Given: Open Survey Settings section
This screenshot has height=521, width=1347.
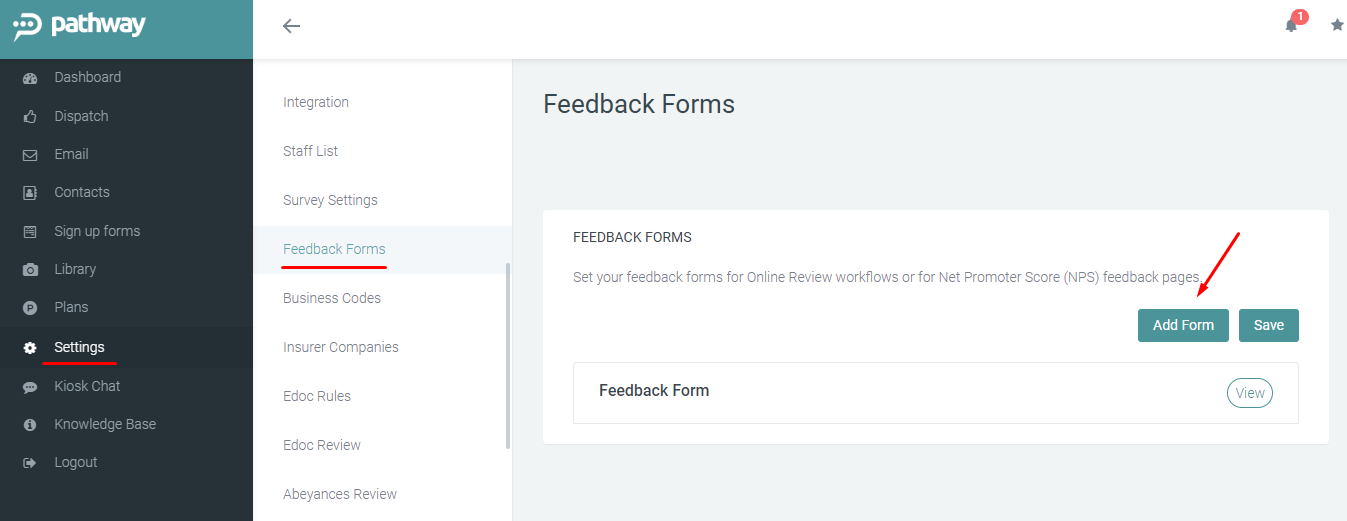Looking at the screenshot, I should 330,200.
